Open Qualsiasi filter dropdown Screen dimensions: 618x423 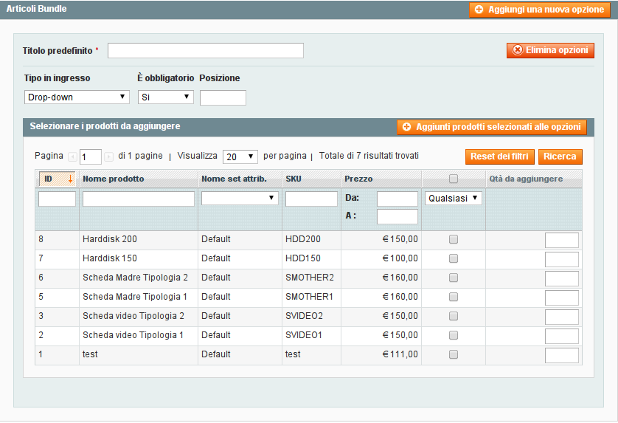coord(453,198)
